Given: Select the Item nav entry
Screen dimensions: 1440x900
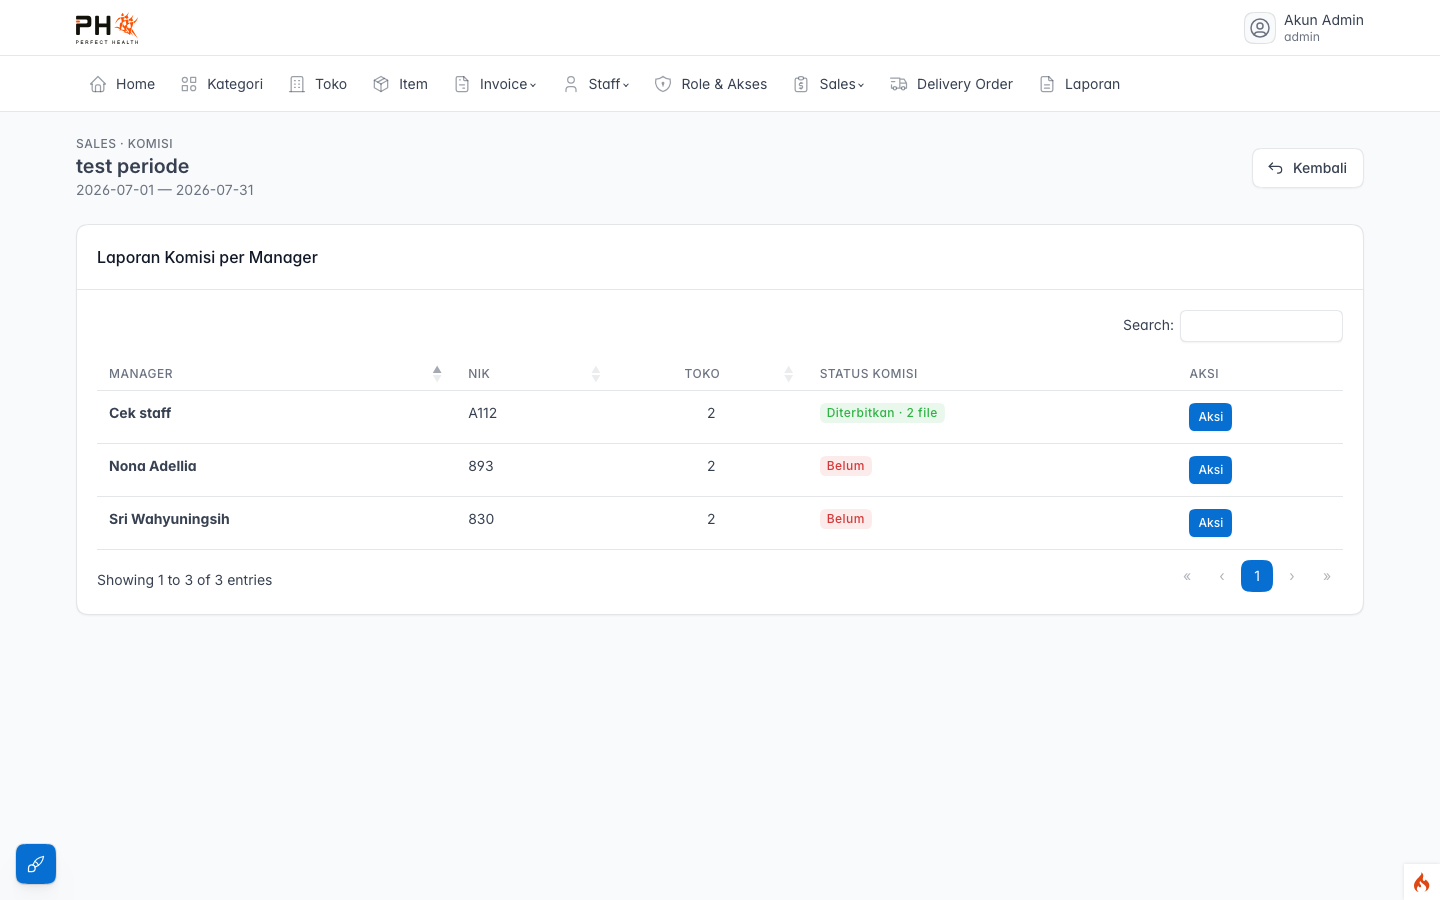Looking at the screenshot, I should click(x=400, y=84).
